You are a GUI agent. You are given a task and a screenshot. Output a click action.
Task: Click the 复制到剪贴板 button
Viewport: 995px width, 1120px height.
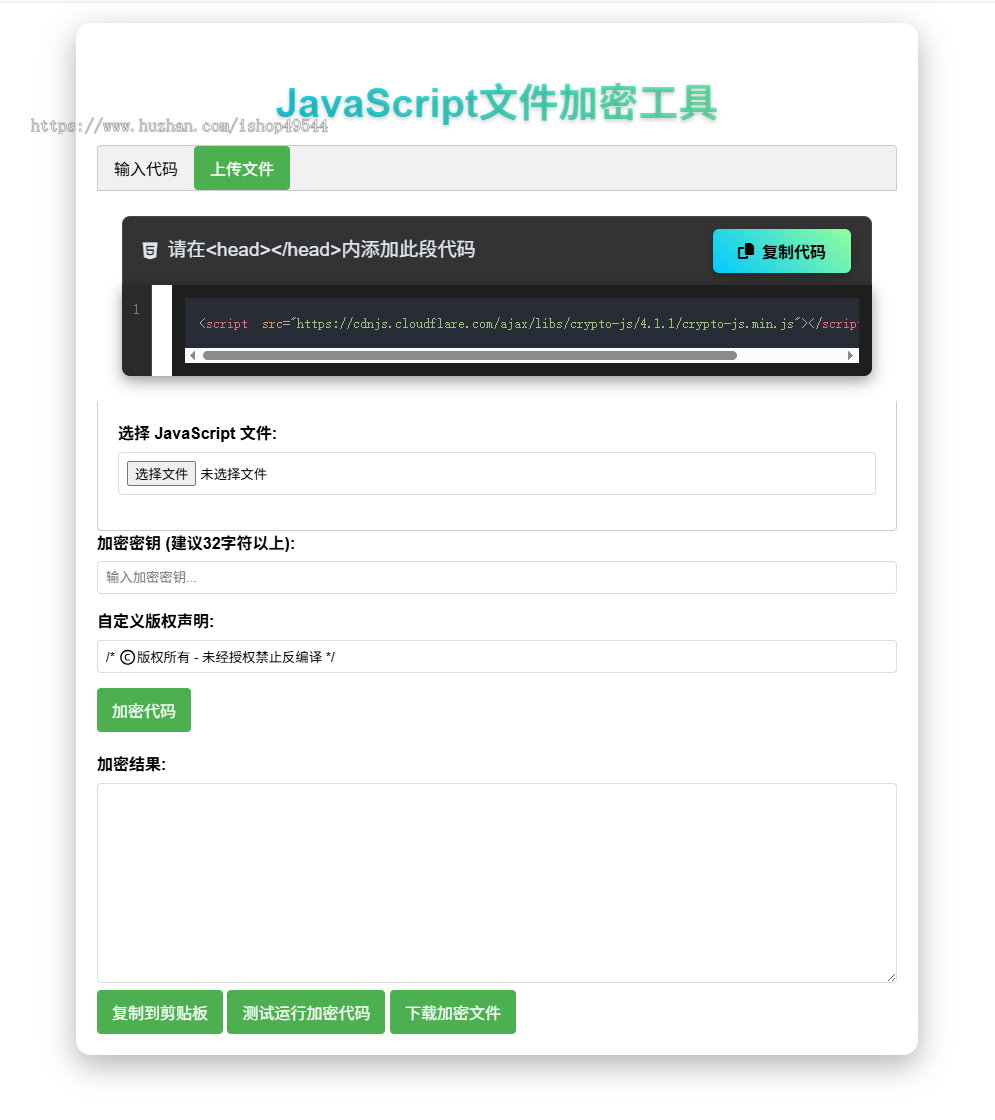[160, 1012]
